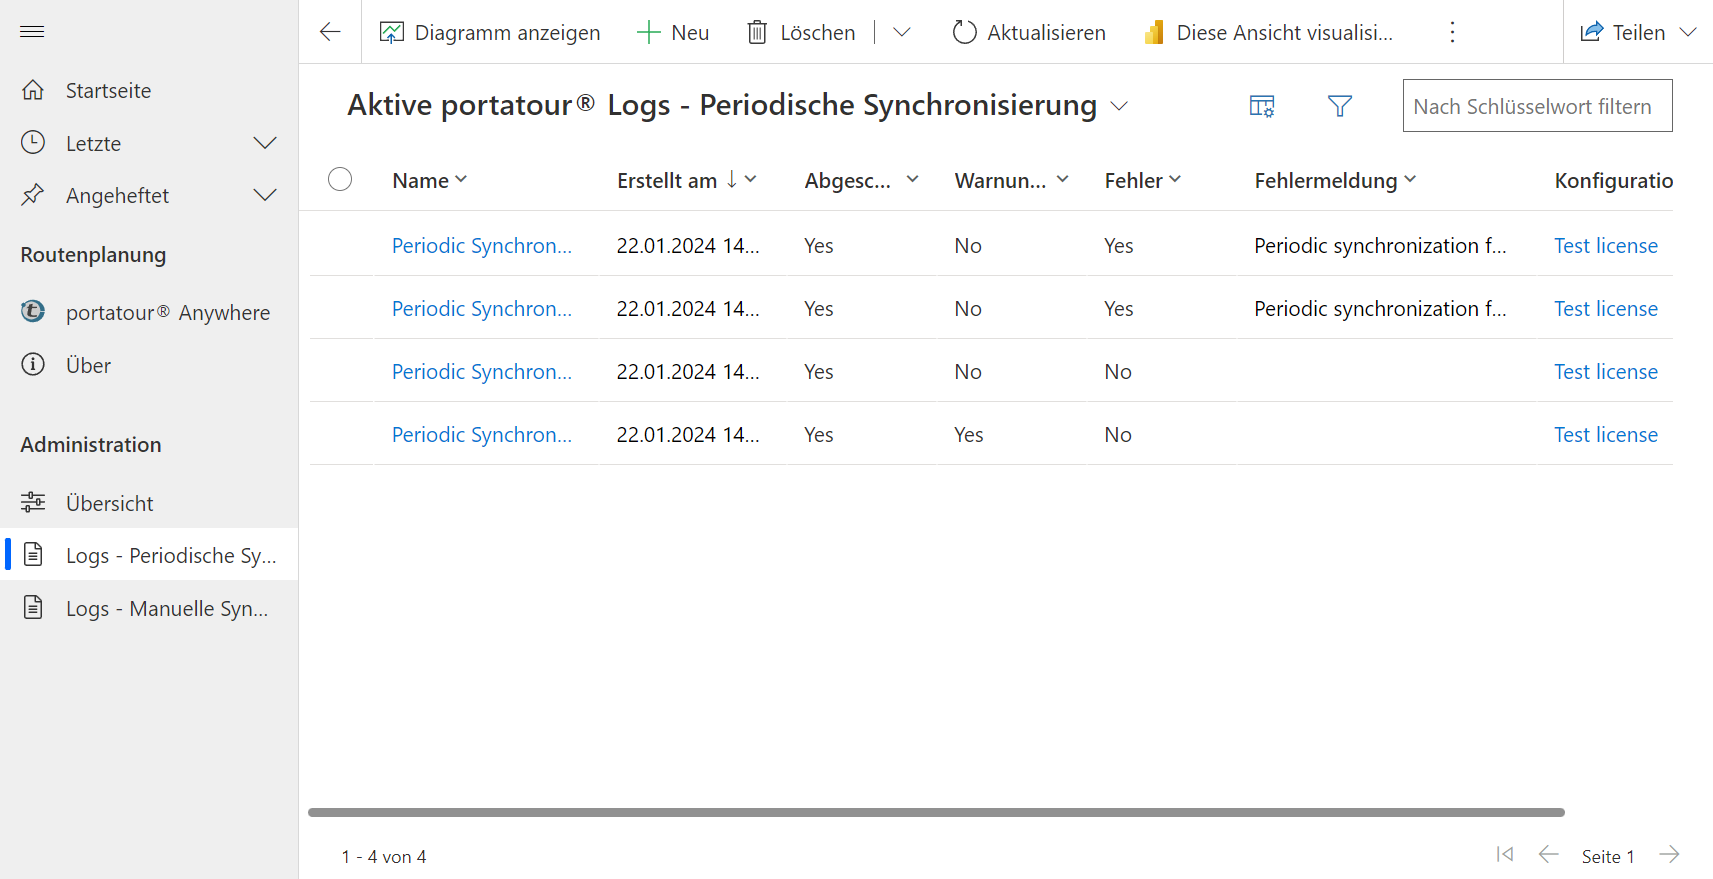Go to first page icon
This screenshot has height=879, width=1713.
pyautogui.click(x=1505, y=854)
